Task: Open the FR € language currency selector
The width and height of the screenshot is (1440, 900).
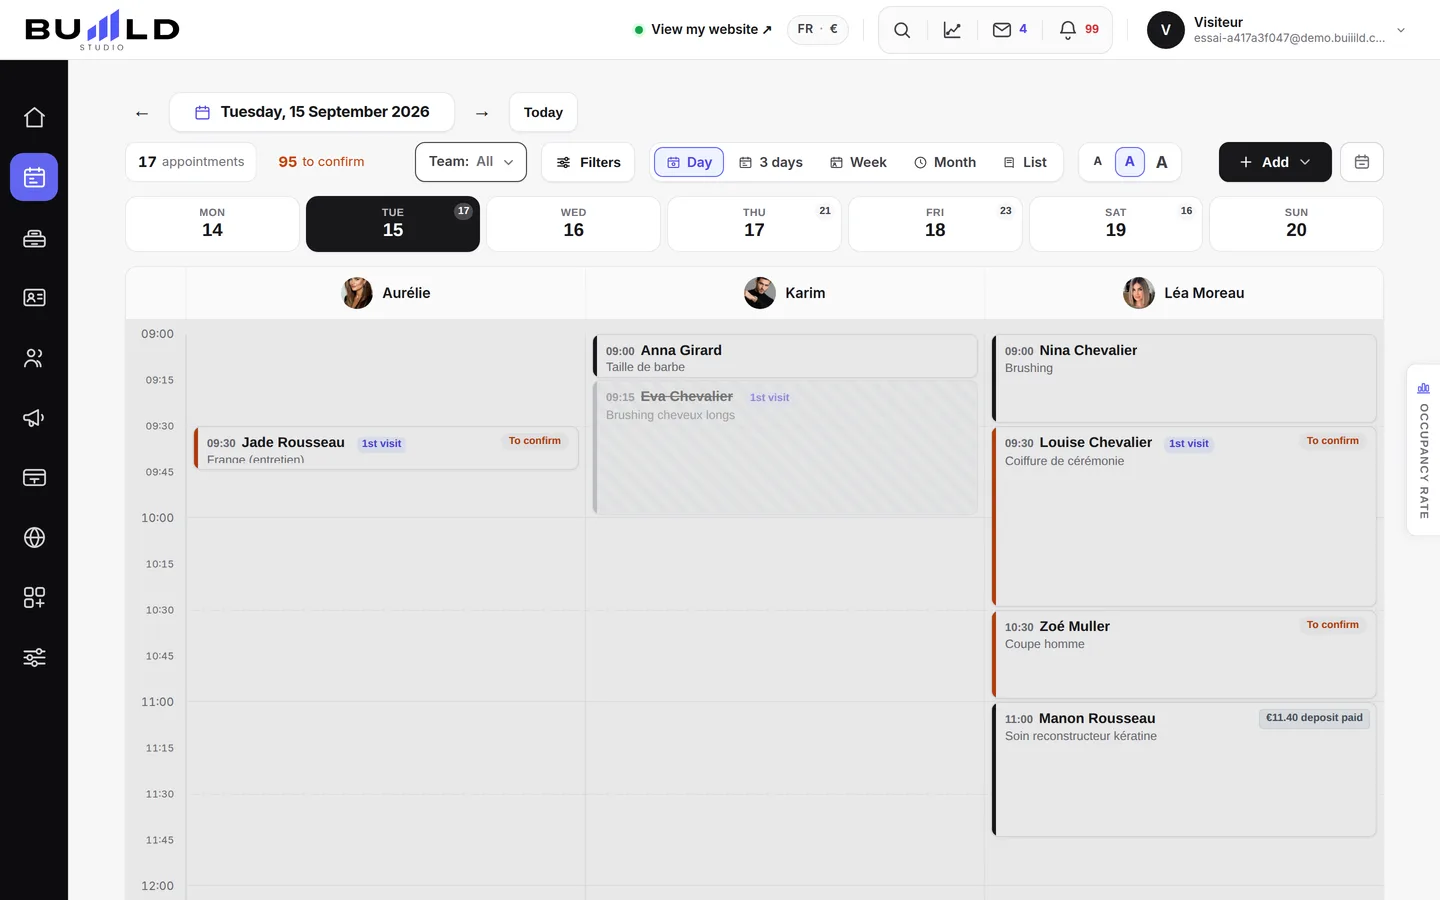Action: pyautogui.click(x=818, y=29)
